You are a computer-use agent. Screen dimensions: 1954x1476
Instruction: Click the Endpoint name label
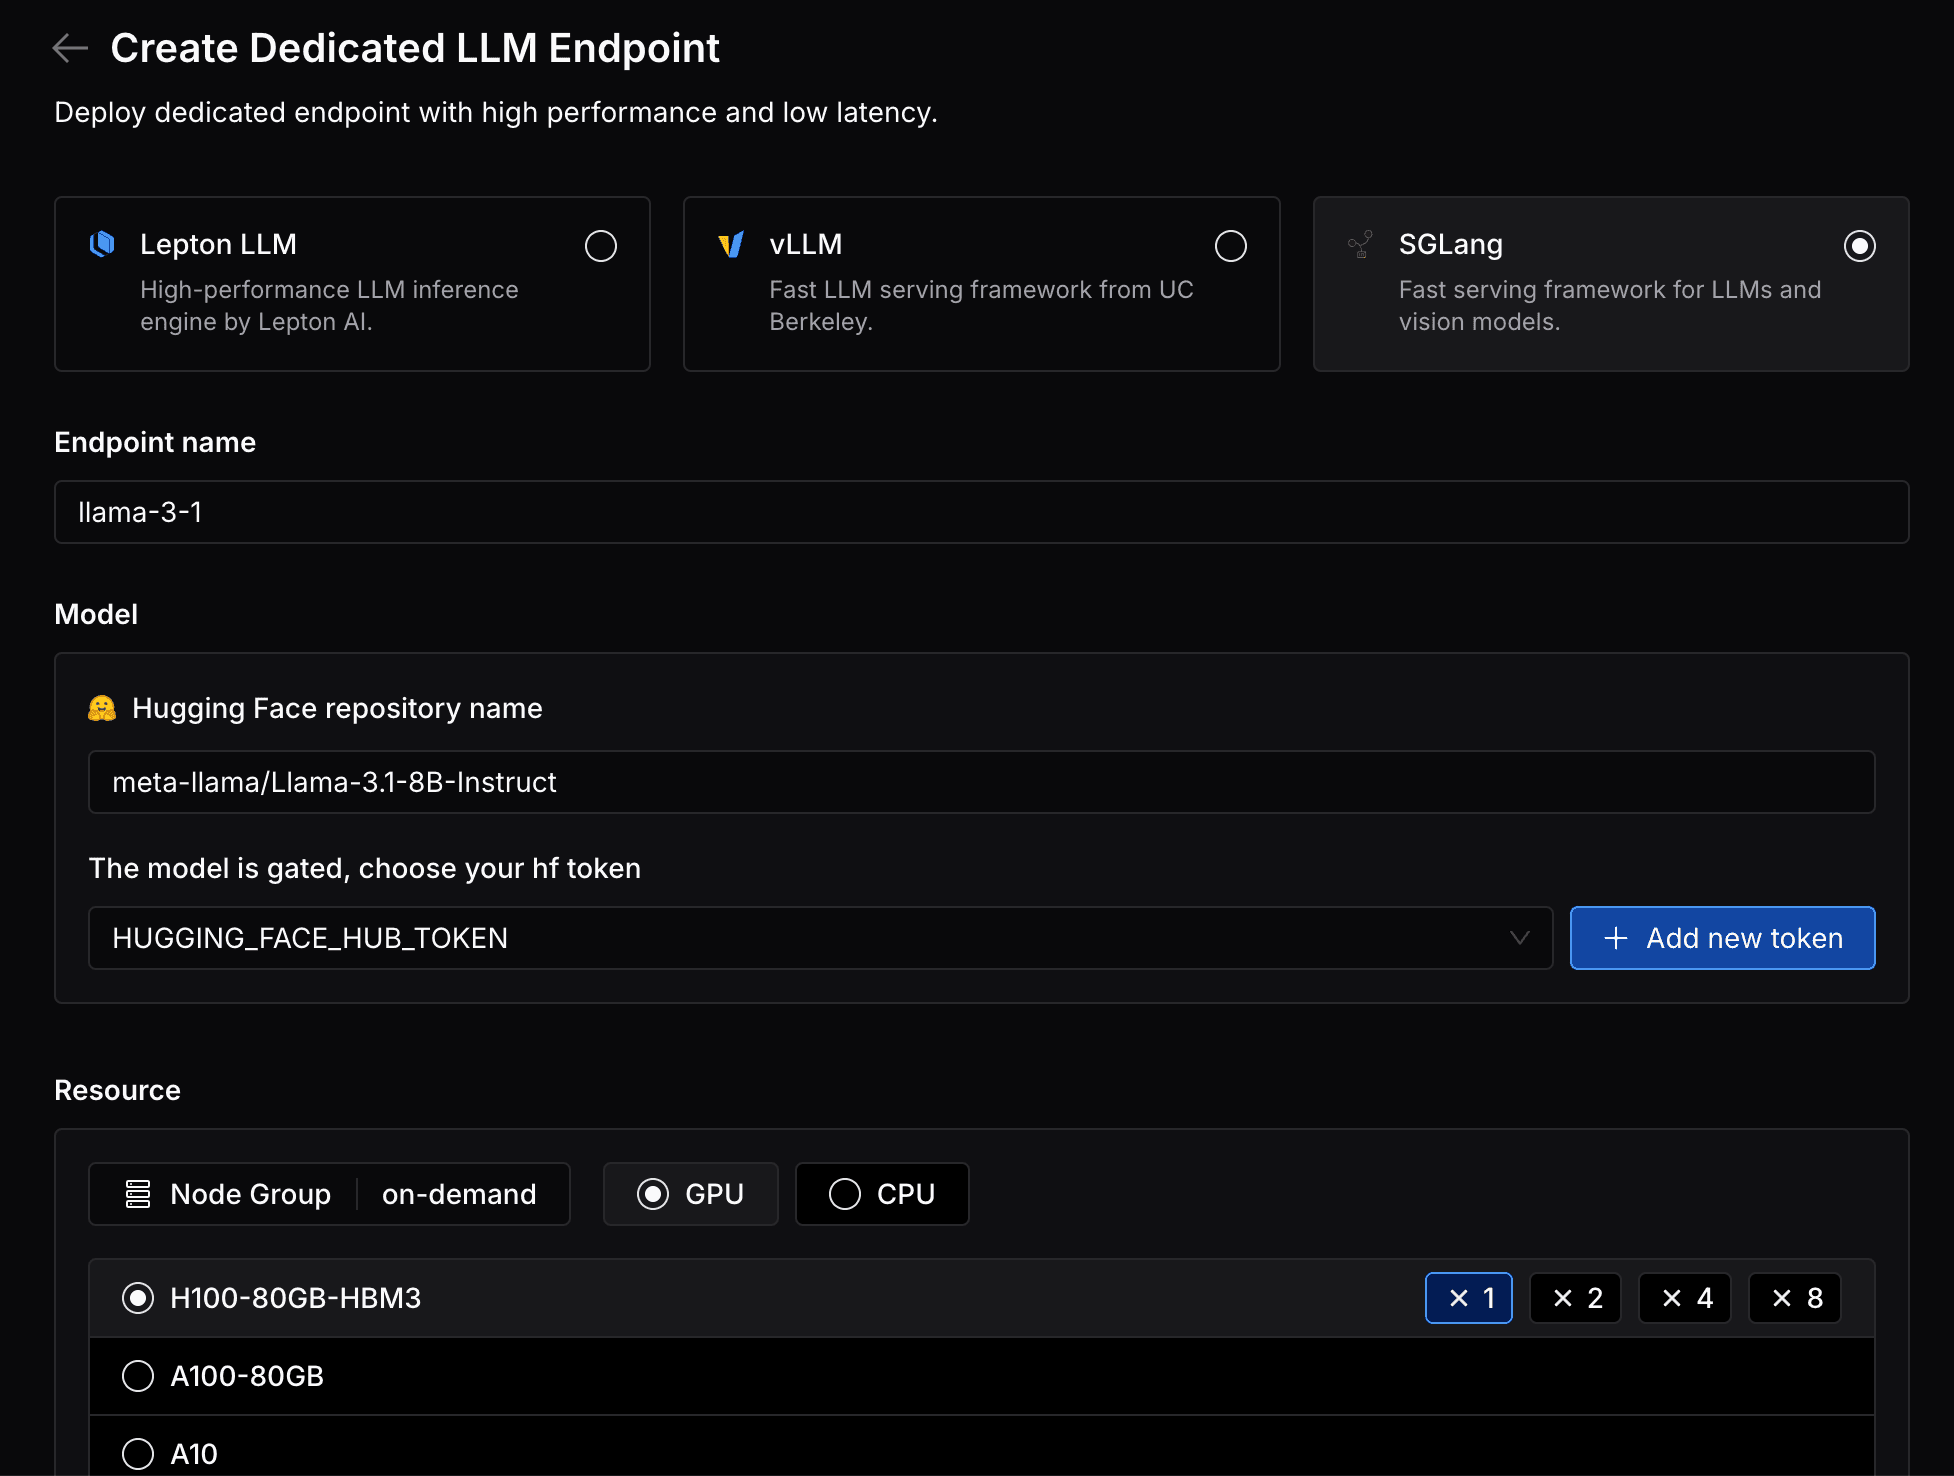coord(155,442)
